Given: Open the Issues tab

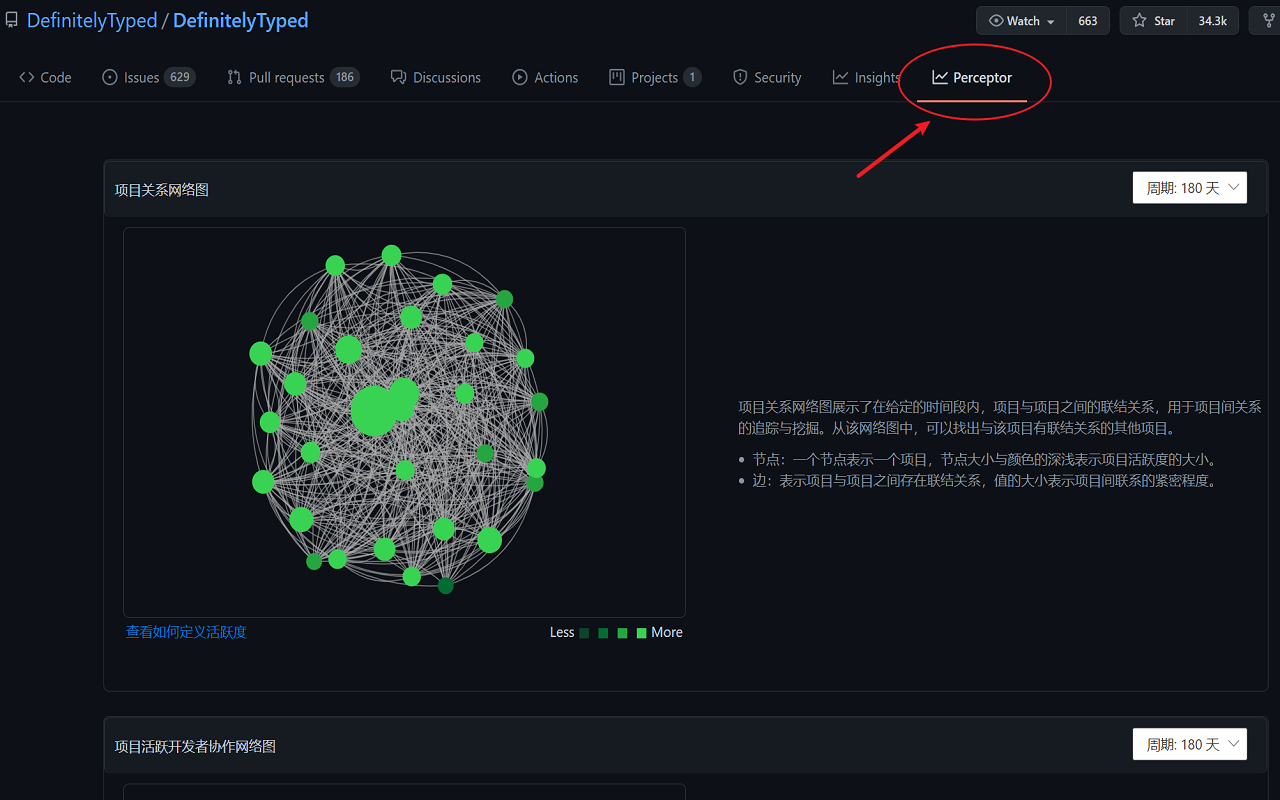Looking at the screenshot, I should [148, 77].
